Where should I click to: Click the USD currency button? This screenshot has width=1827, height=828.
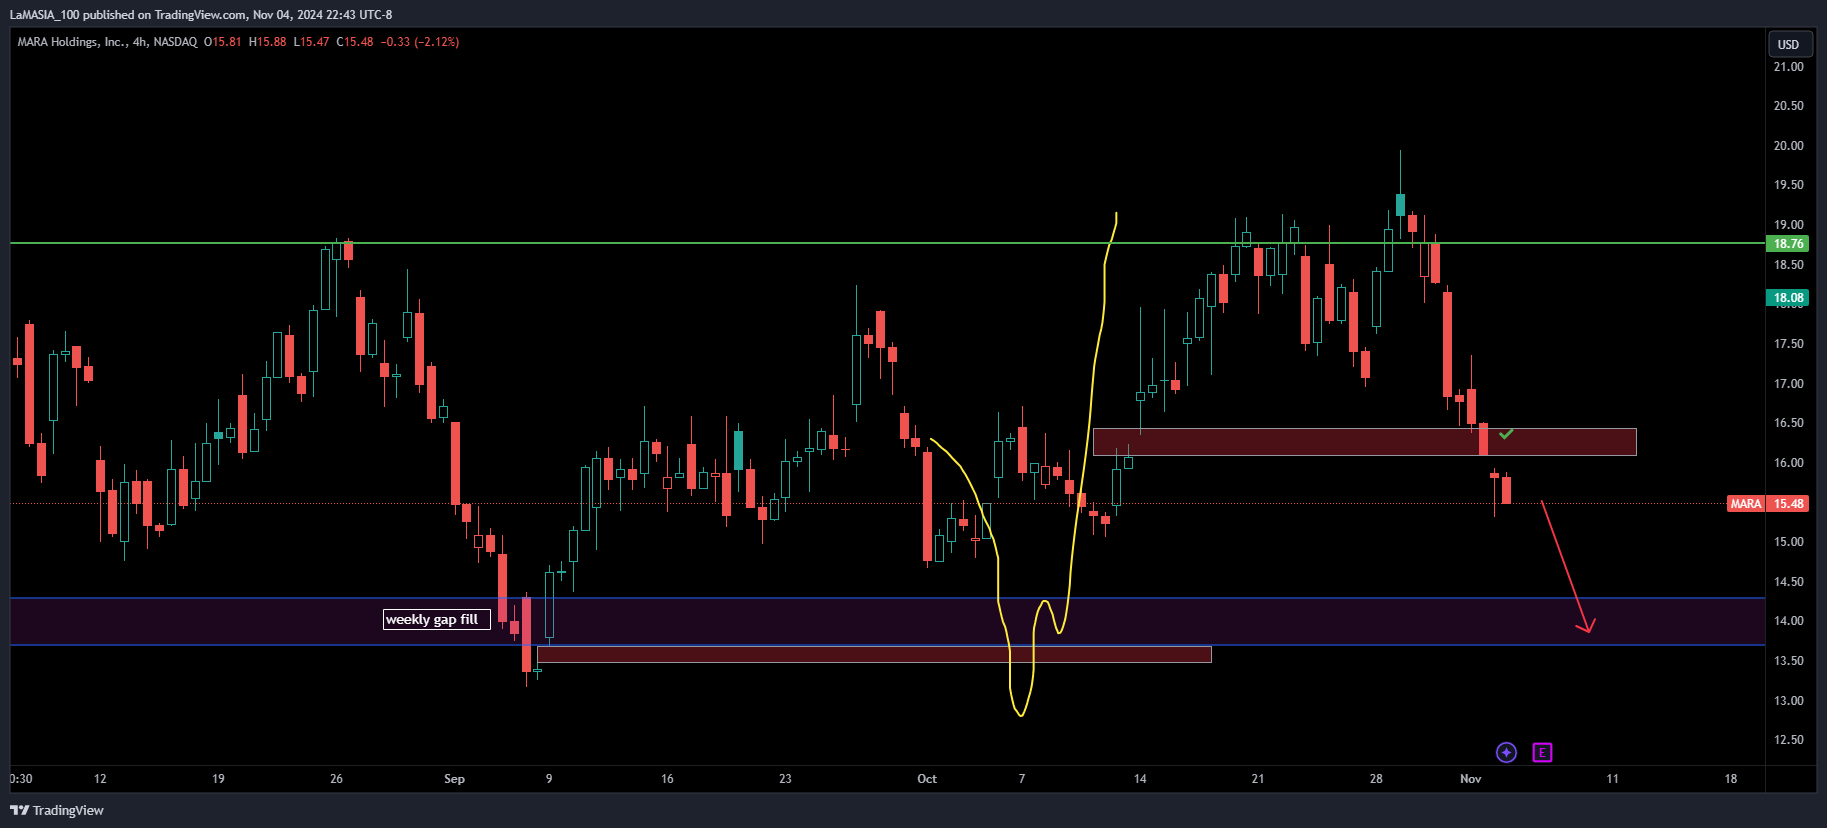[x=1788, y=44]
